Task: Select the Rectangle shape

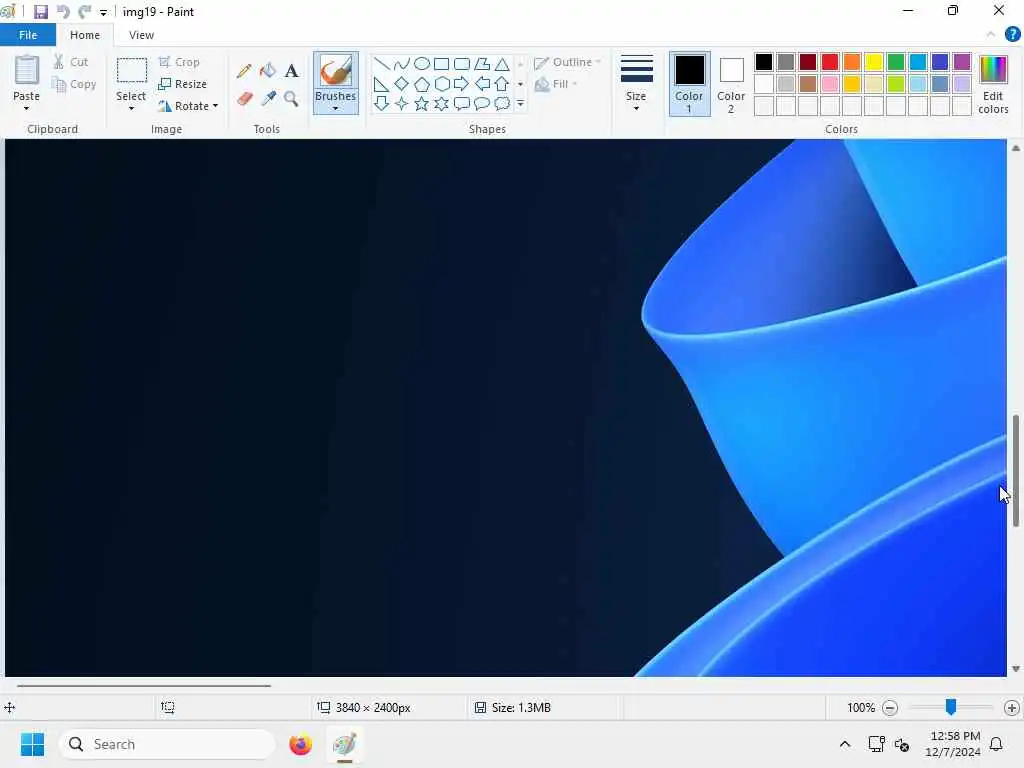Action: coord(441,63)
